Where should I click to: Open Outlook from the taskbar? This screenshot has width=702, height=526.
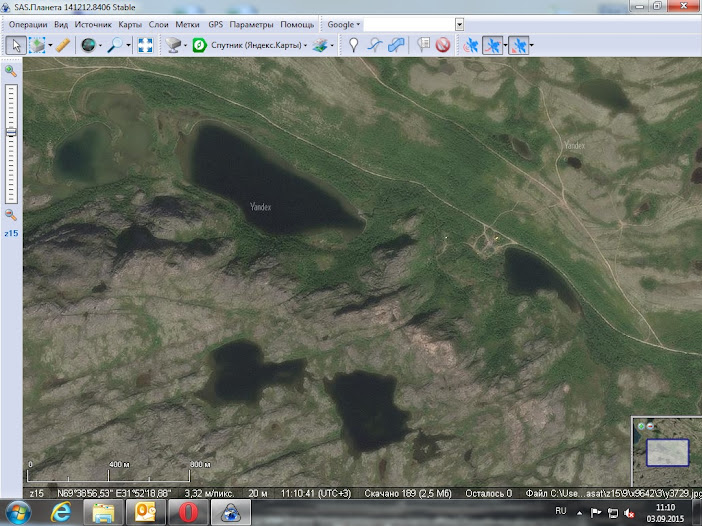(146, 513)
